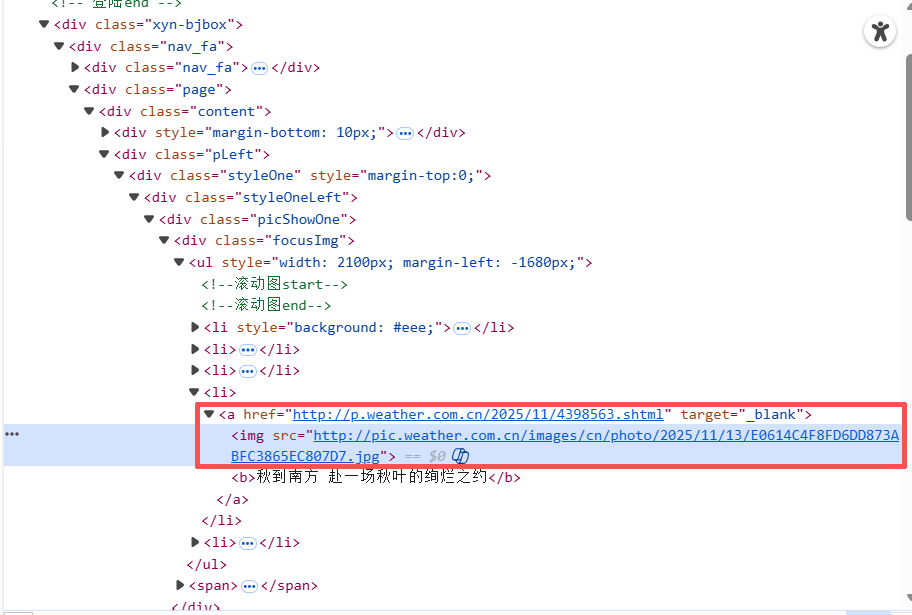
Task: Open the three-dots row options
Action: tap(12, 434)
